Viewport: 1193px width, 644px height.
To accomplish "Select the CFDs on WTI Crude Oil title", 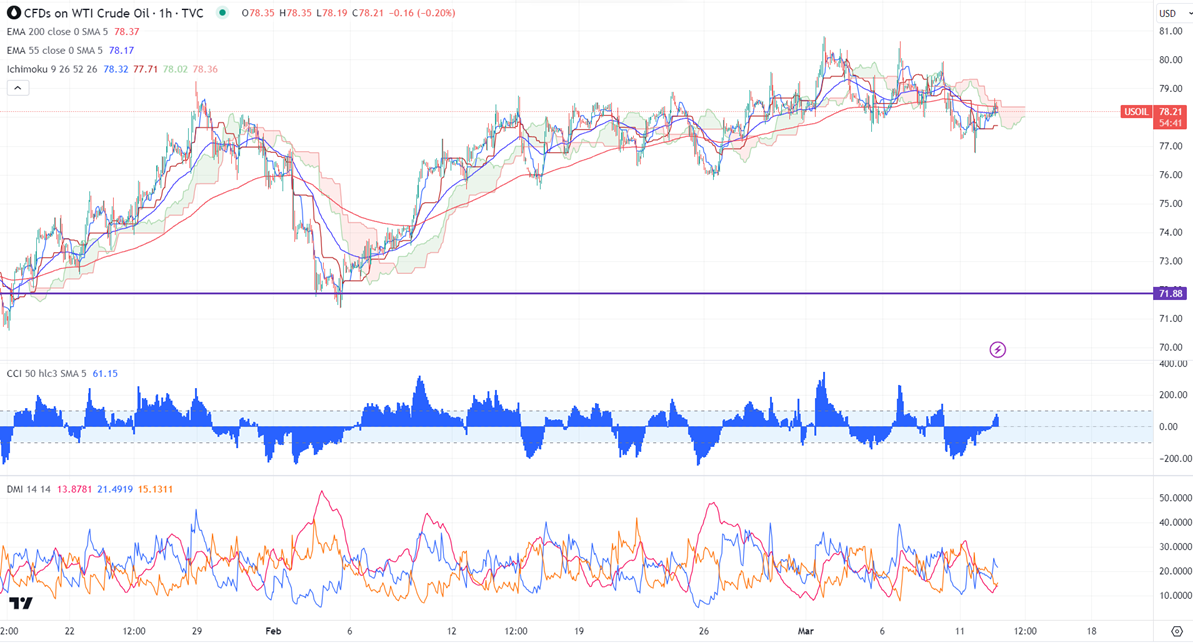I will click(113, 13).
